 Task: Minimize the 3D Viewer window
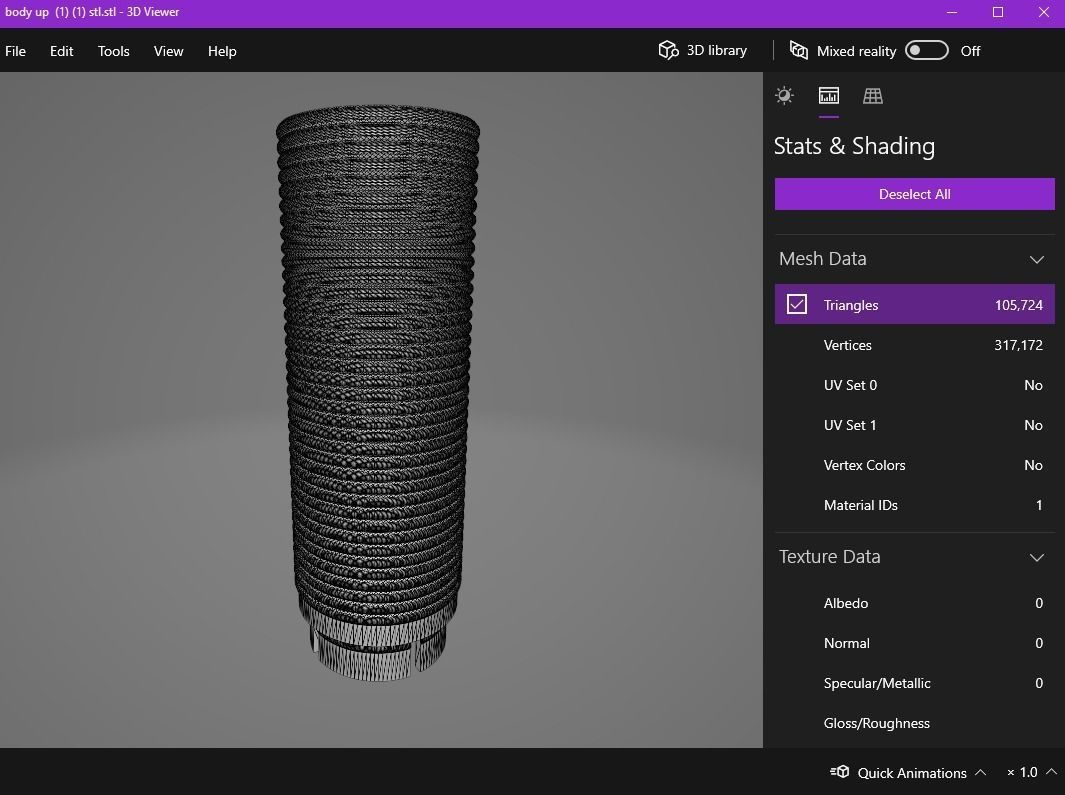[x=952, y=12]
